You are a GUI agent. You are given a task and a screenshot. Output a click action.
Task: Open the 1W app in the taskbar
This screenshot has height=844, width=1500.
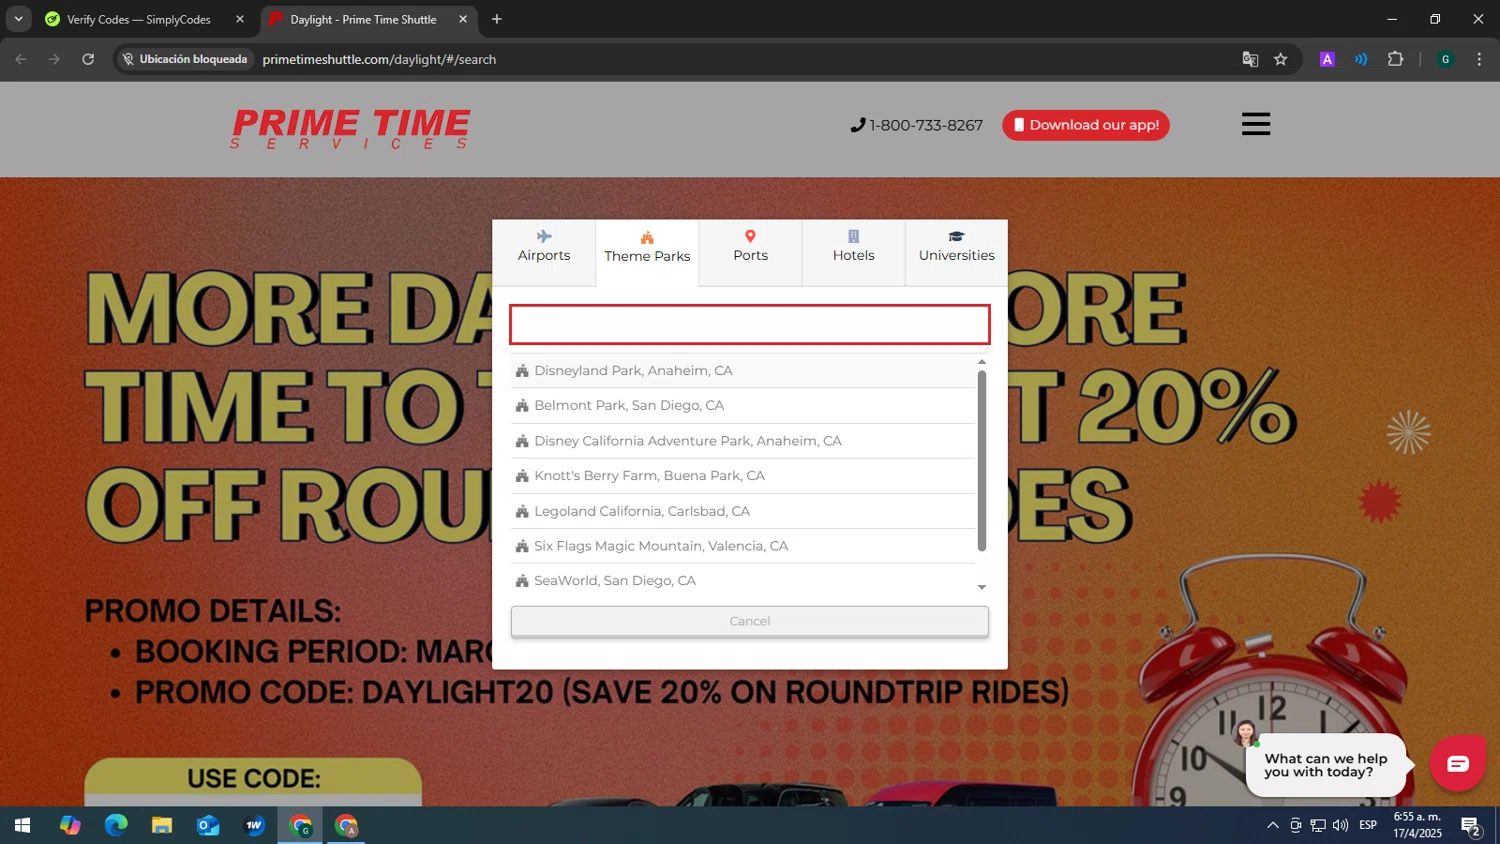click(x=254, y=825)
